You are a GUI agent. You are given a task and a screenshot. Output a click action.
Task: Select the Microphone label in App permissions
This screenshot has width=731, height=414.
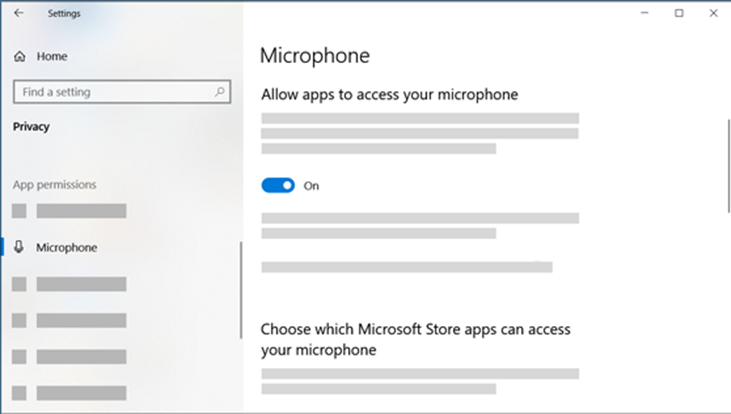(x=66, y=247)
